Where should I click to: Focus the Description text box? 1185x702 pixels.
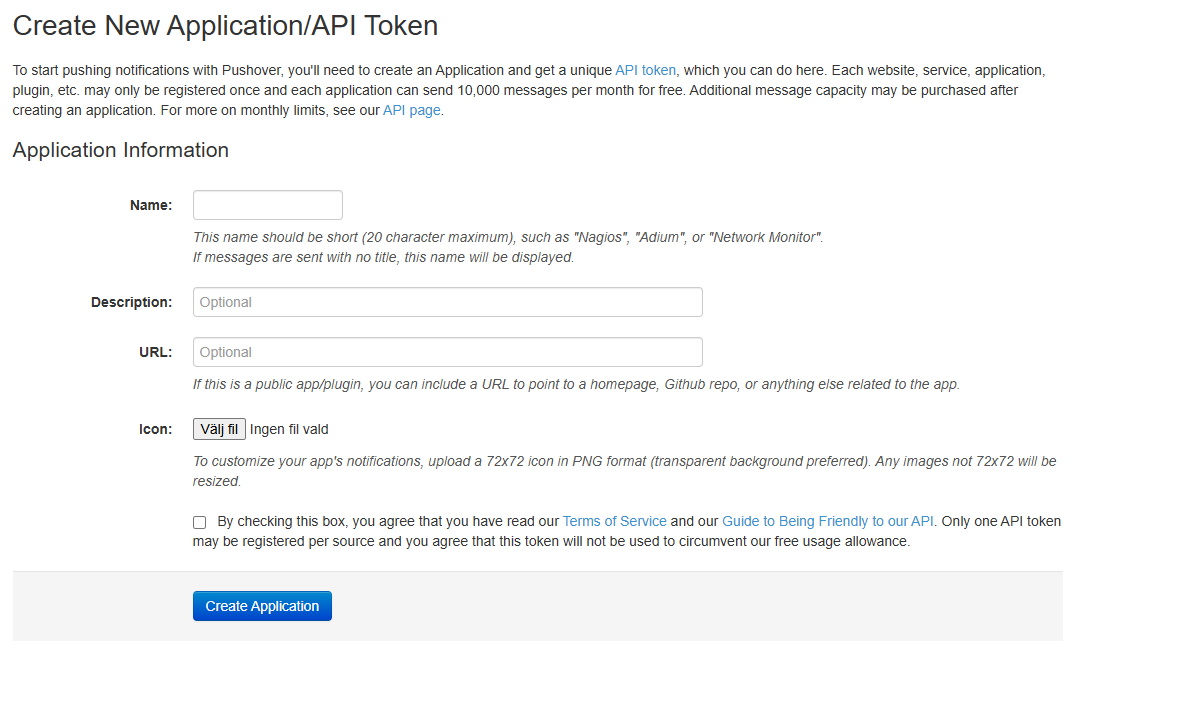point(447,302)
